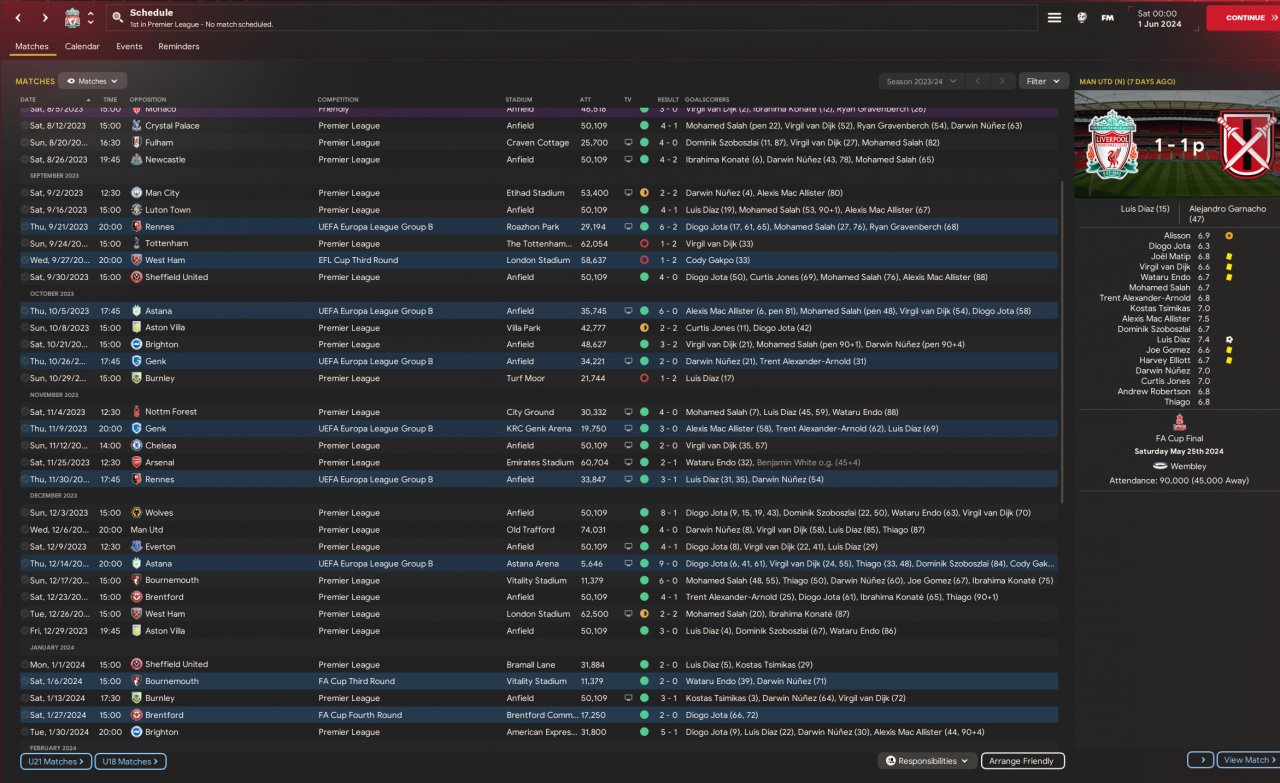Image resolution: width=1280 pixels, height=783 pixels.
Task: Switch to the Calendar tab
Action: coord(82,47)
